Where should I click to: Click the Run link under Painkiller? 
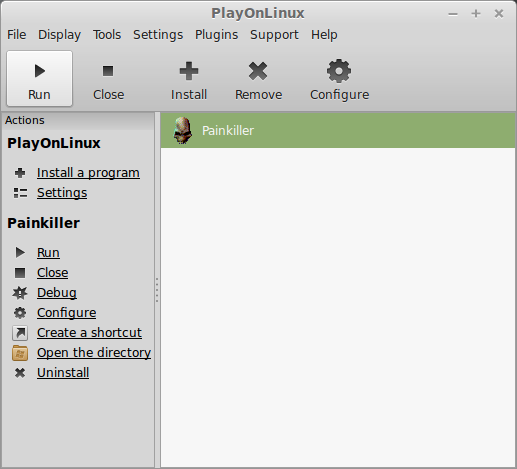click(48, 253)
